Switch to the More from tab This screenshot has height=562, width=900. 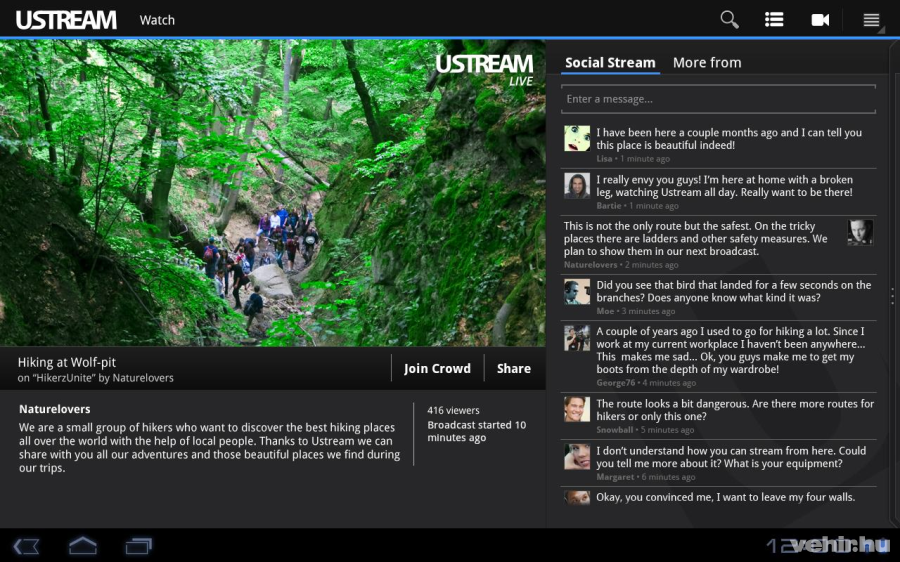707,62
